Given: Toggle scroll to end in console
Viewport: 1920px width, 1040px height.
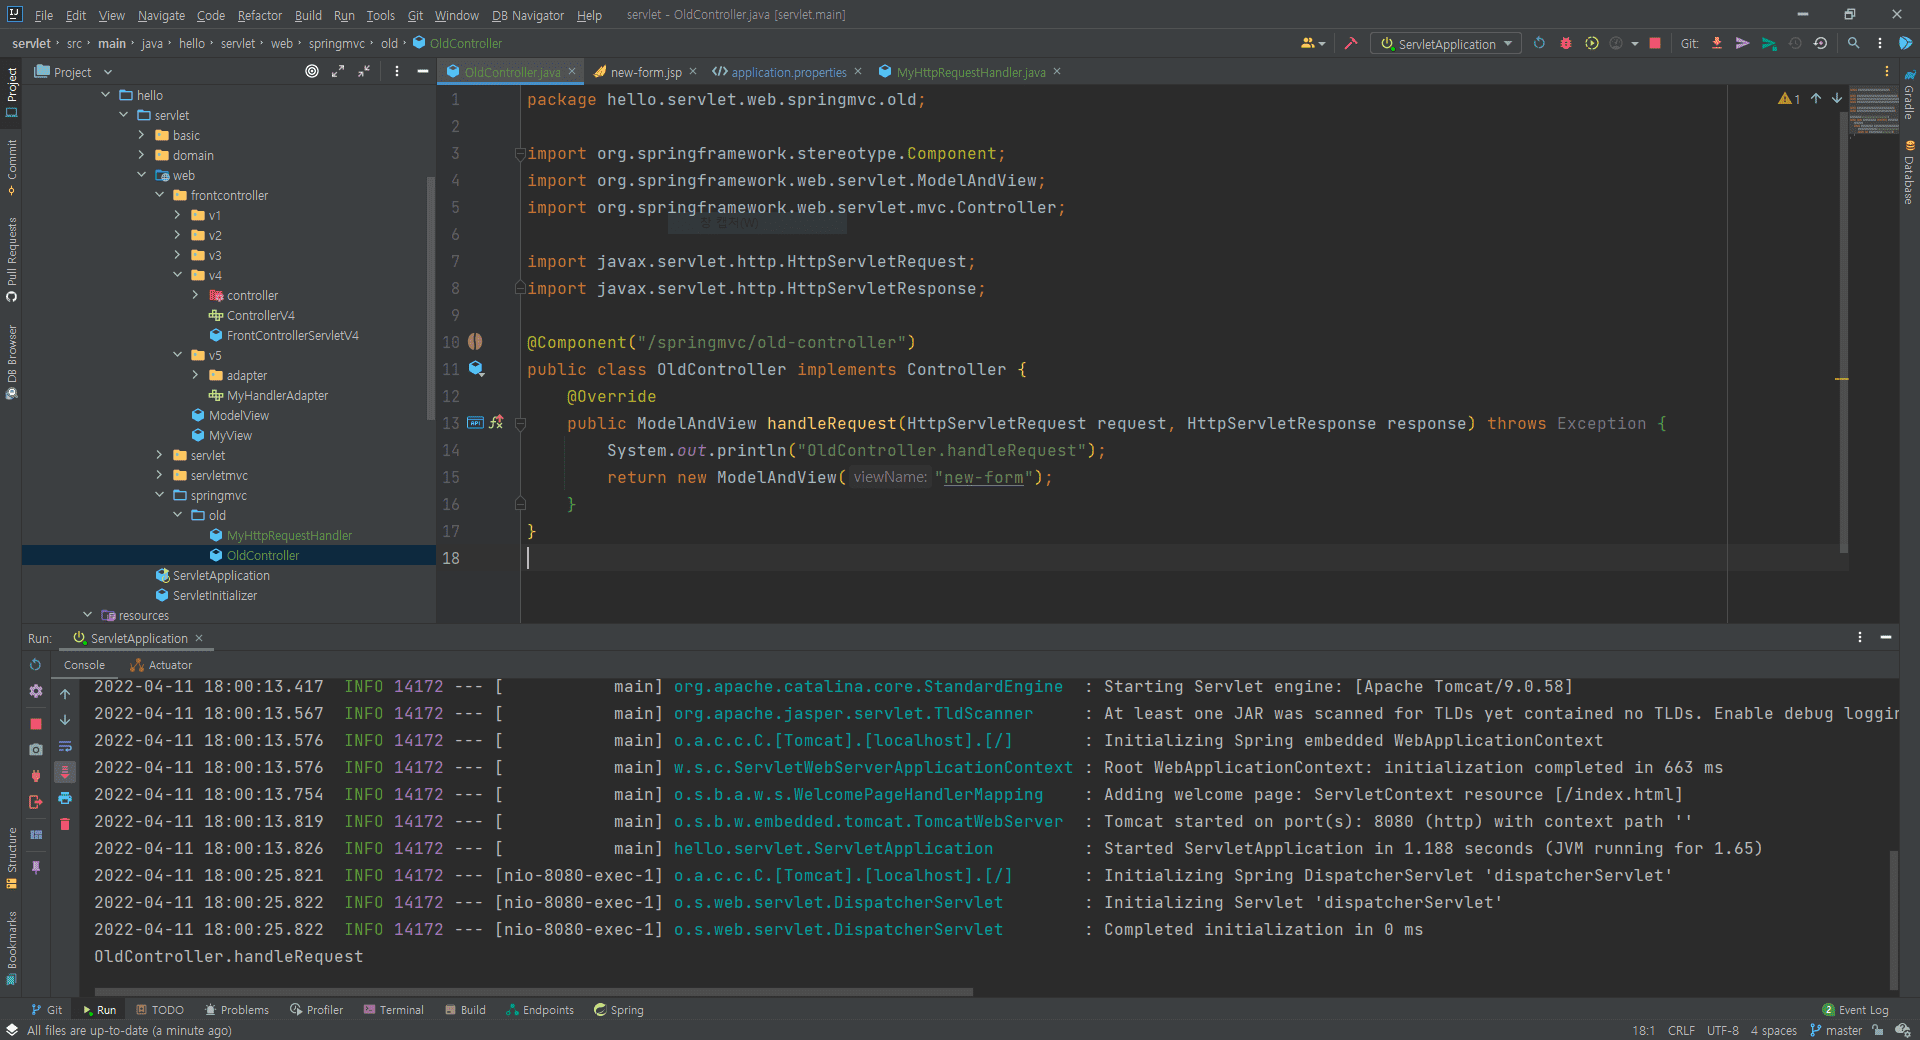Looking at the screenshot, I should pyautogui.click(x=65, y=772).
